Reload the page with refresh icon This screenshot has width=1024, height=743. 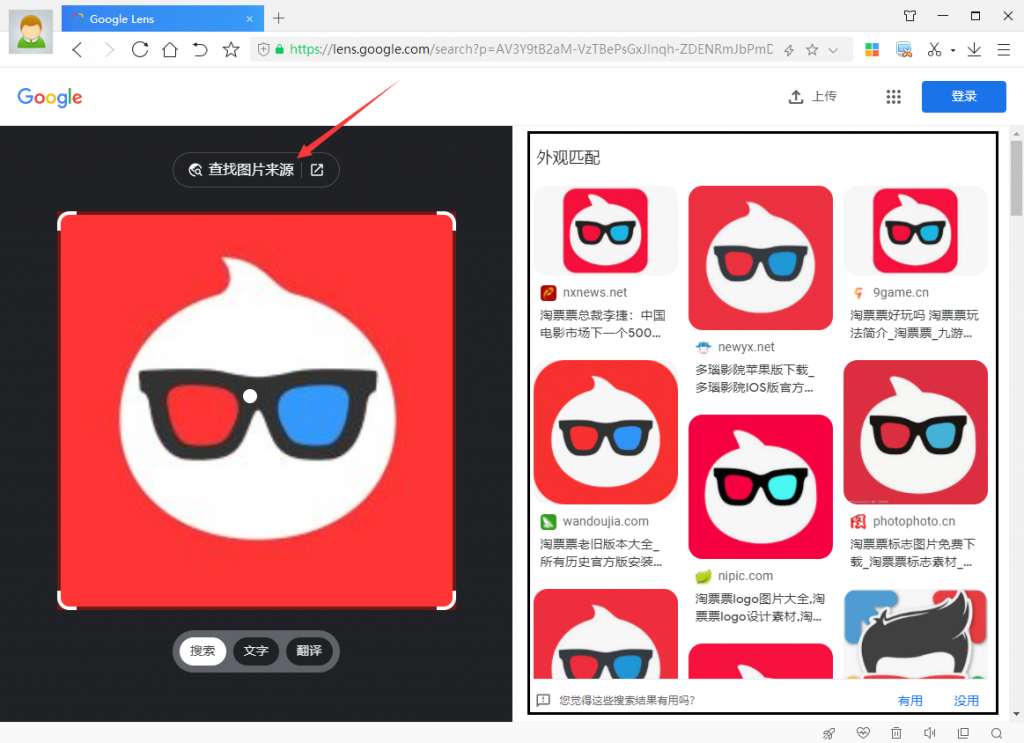[x=140, y=50]
